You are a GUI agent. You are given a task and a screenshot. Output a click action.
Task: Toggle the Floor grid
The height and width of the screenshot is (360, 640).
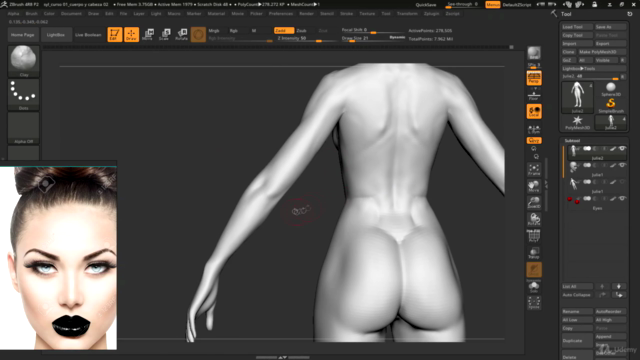(x=534, y=96)
